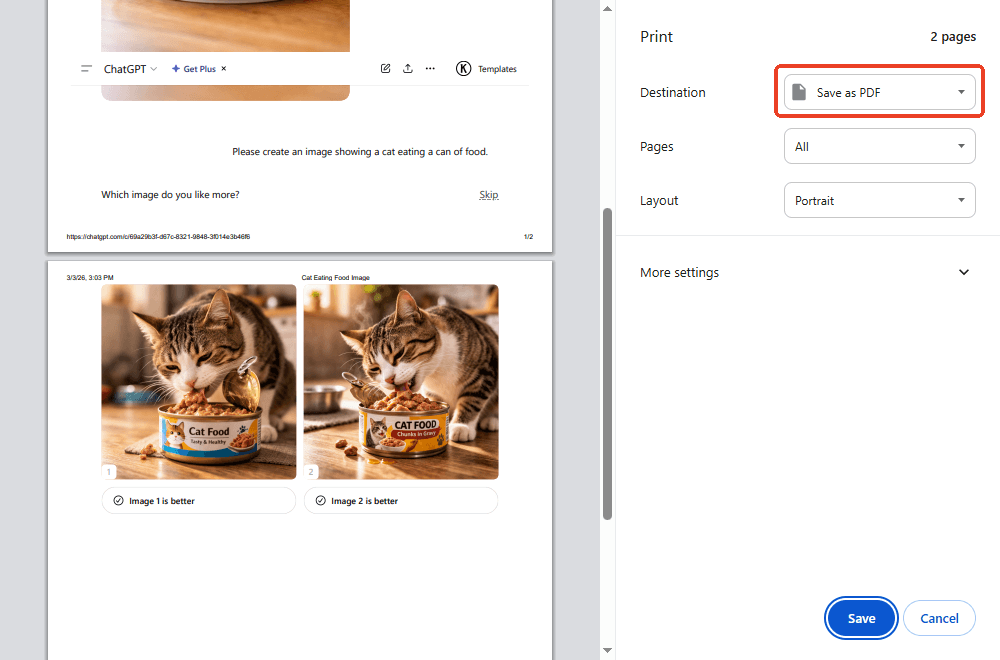The width and height of the screenshot is (1000, 660).
Task: Click the Get Plus menu item
Action: (200, 68)
